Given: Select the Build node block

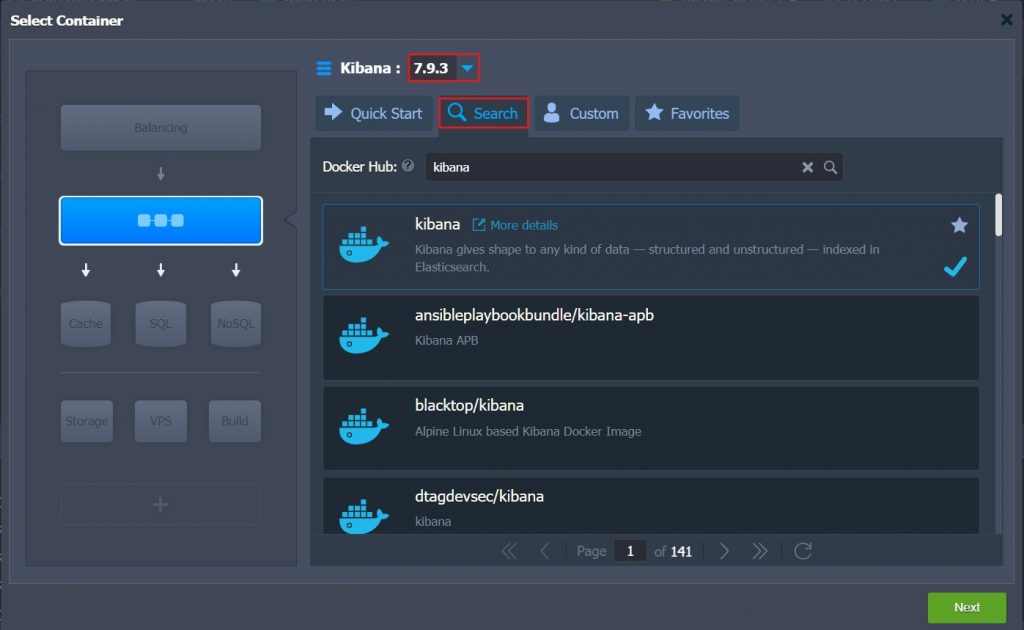Looking at the screenshot, I should [x=235, y=421].
